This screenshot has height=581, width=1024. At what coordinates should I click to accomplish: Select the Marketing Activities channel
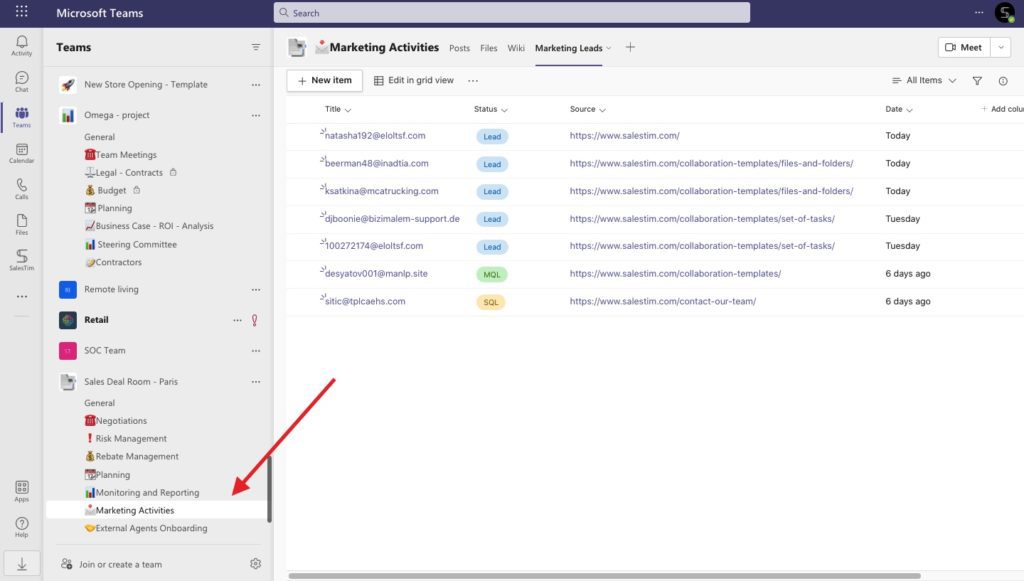pyautogui.click(x=157, y=510)
